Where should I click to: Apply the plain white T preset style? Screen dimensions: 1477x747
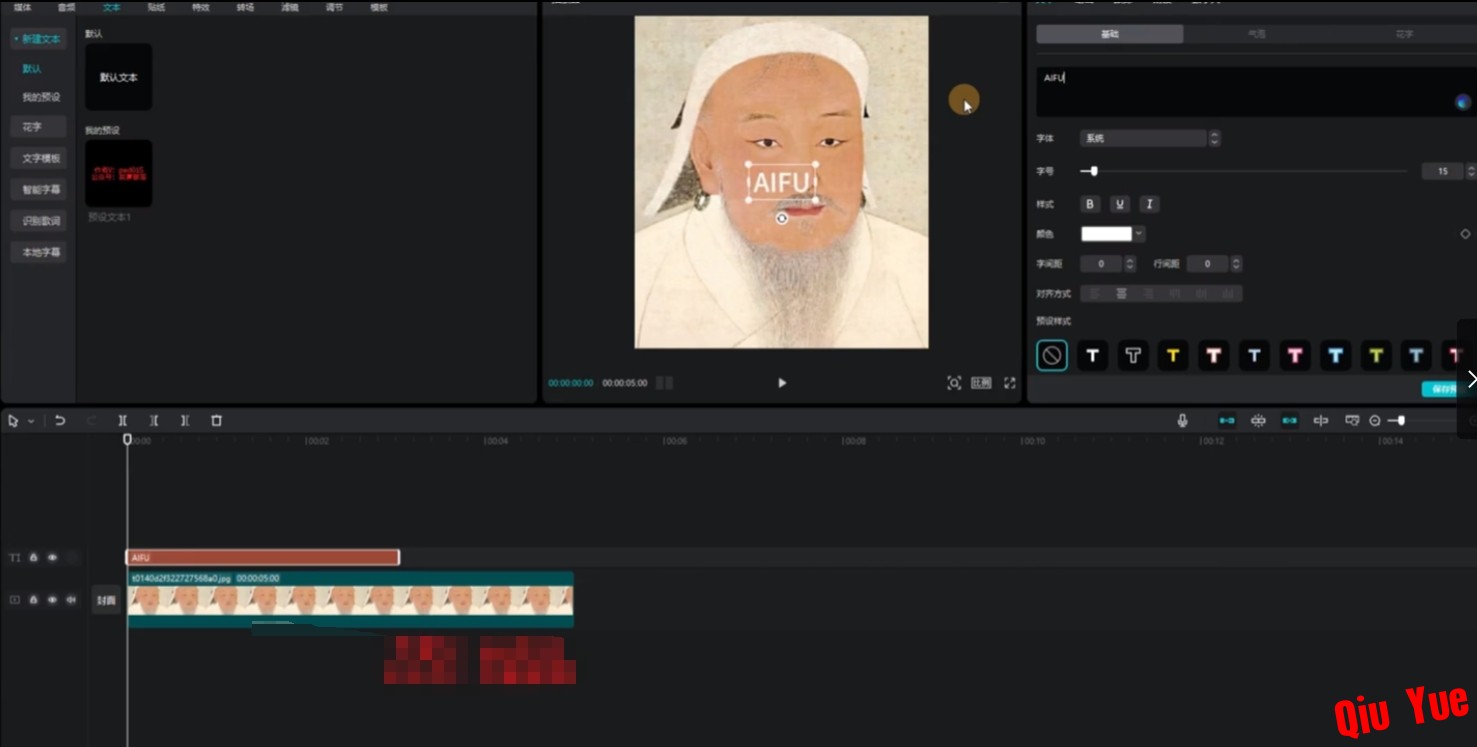[x=1092, y=355]
